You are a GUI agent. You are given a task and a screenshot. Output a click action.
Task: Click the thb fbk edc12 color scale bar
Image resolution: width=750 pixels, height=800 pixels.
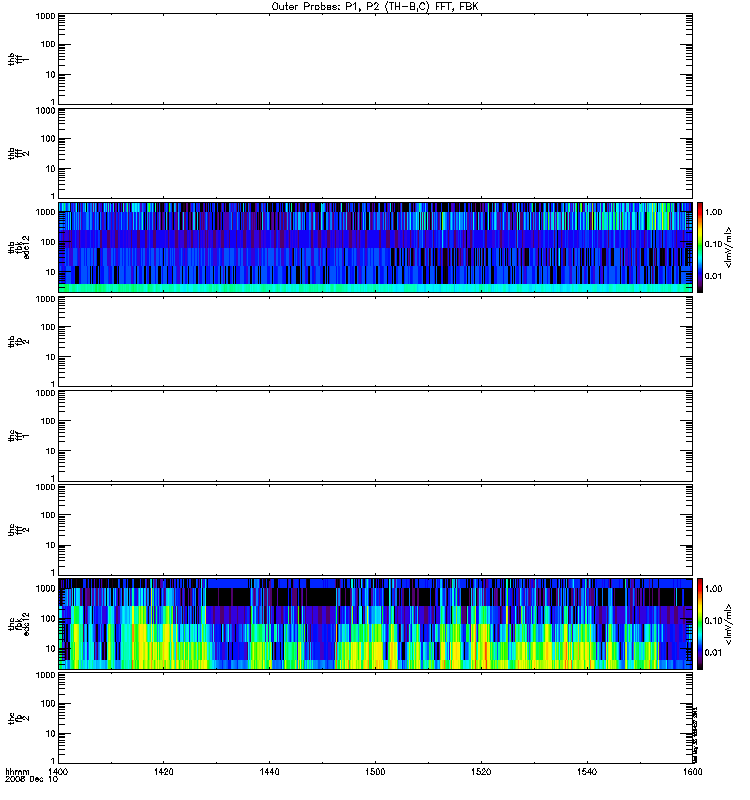pos(700,247)
